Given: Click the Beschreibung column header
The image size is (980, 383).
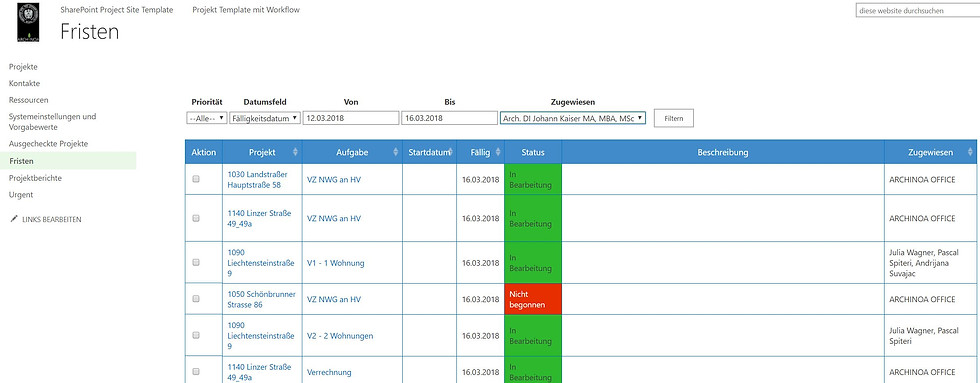Looking at the screenshot, I should click(x=722, y=152).
